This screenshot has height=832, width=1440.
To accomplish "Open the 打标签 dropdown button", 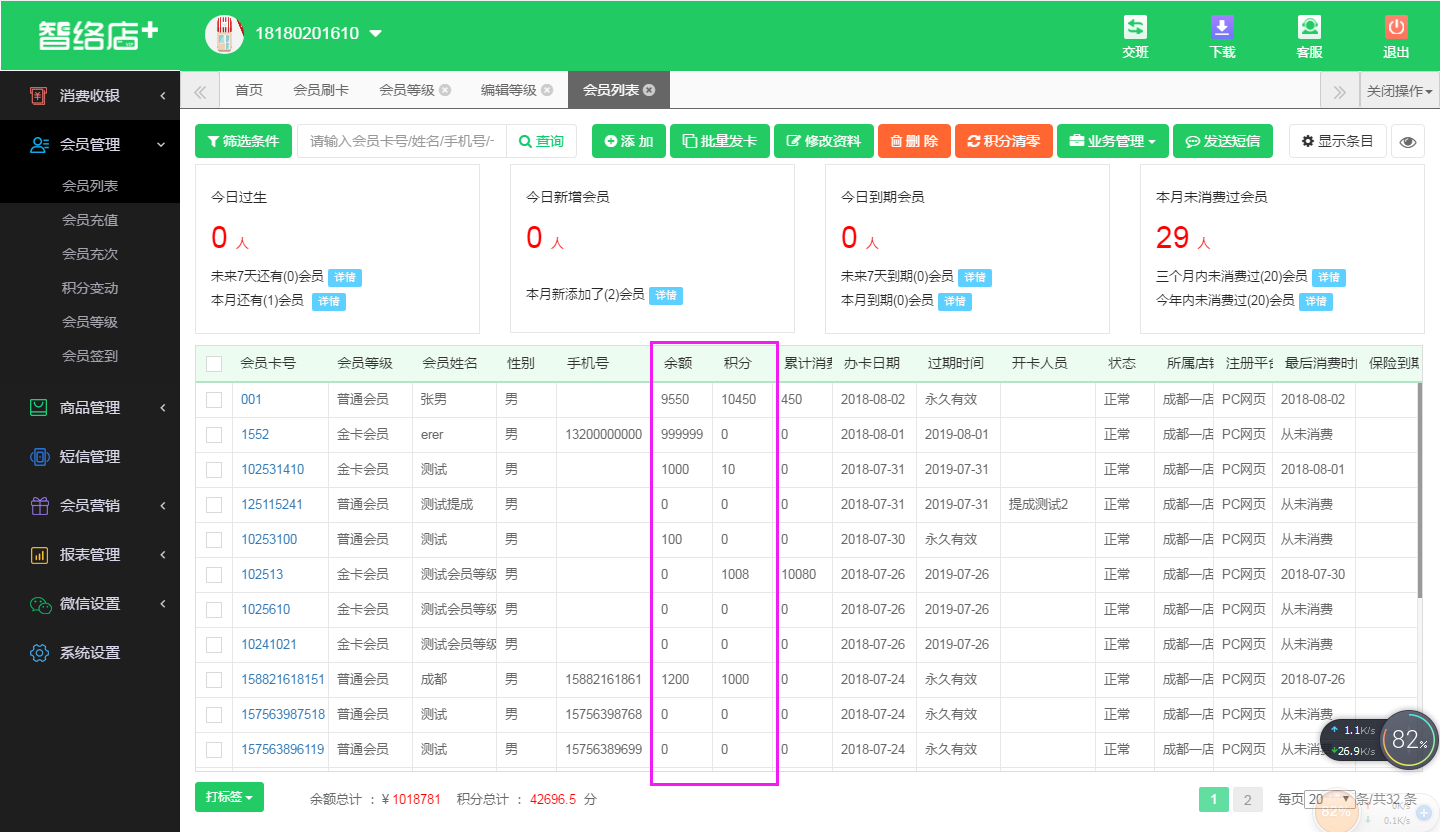I will tap(229, 797).
